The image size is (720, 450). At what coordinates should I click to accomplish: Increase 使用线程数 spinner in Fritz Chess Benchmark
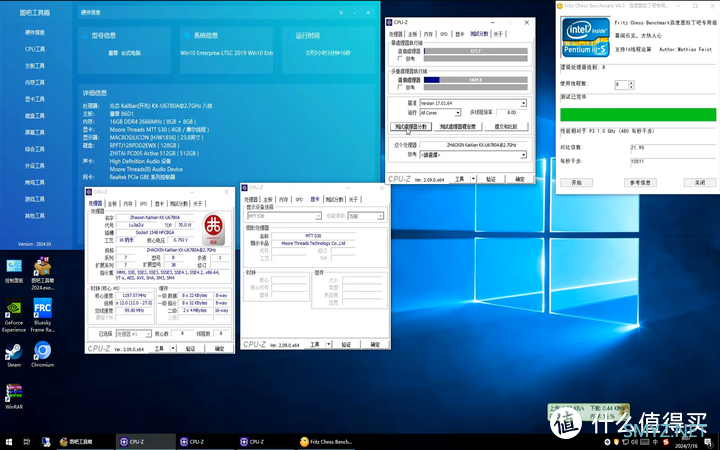coord(631,83)
